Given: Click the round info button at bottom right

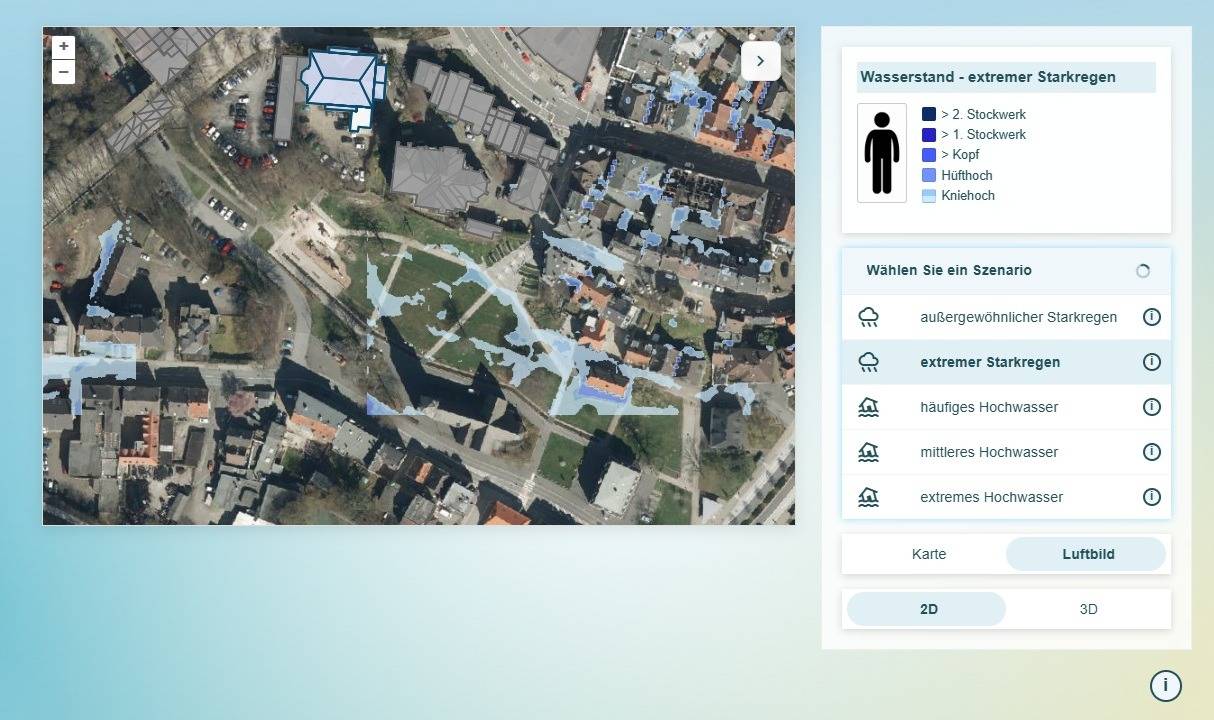Looking at the screenshot, I should tap(1165, 686).
